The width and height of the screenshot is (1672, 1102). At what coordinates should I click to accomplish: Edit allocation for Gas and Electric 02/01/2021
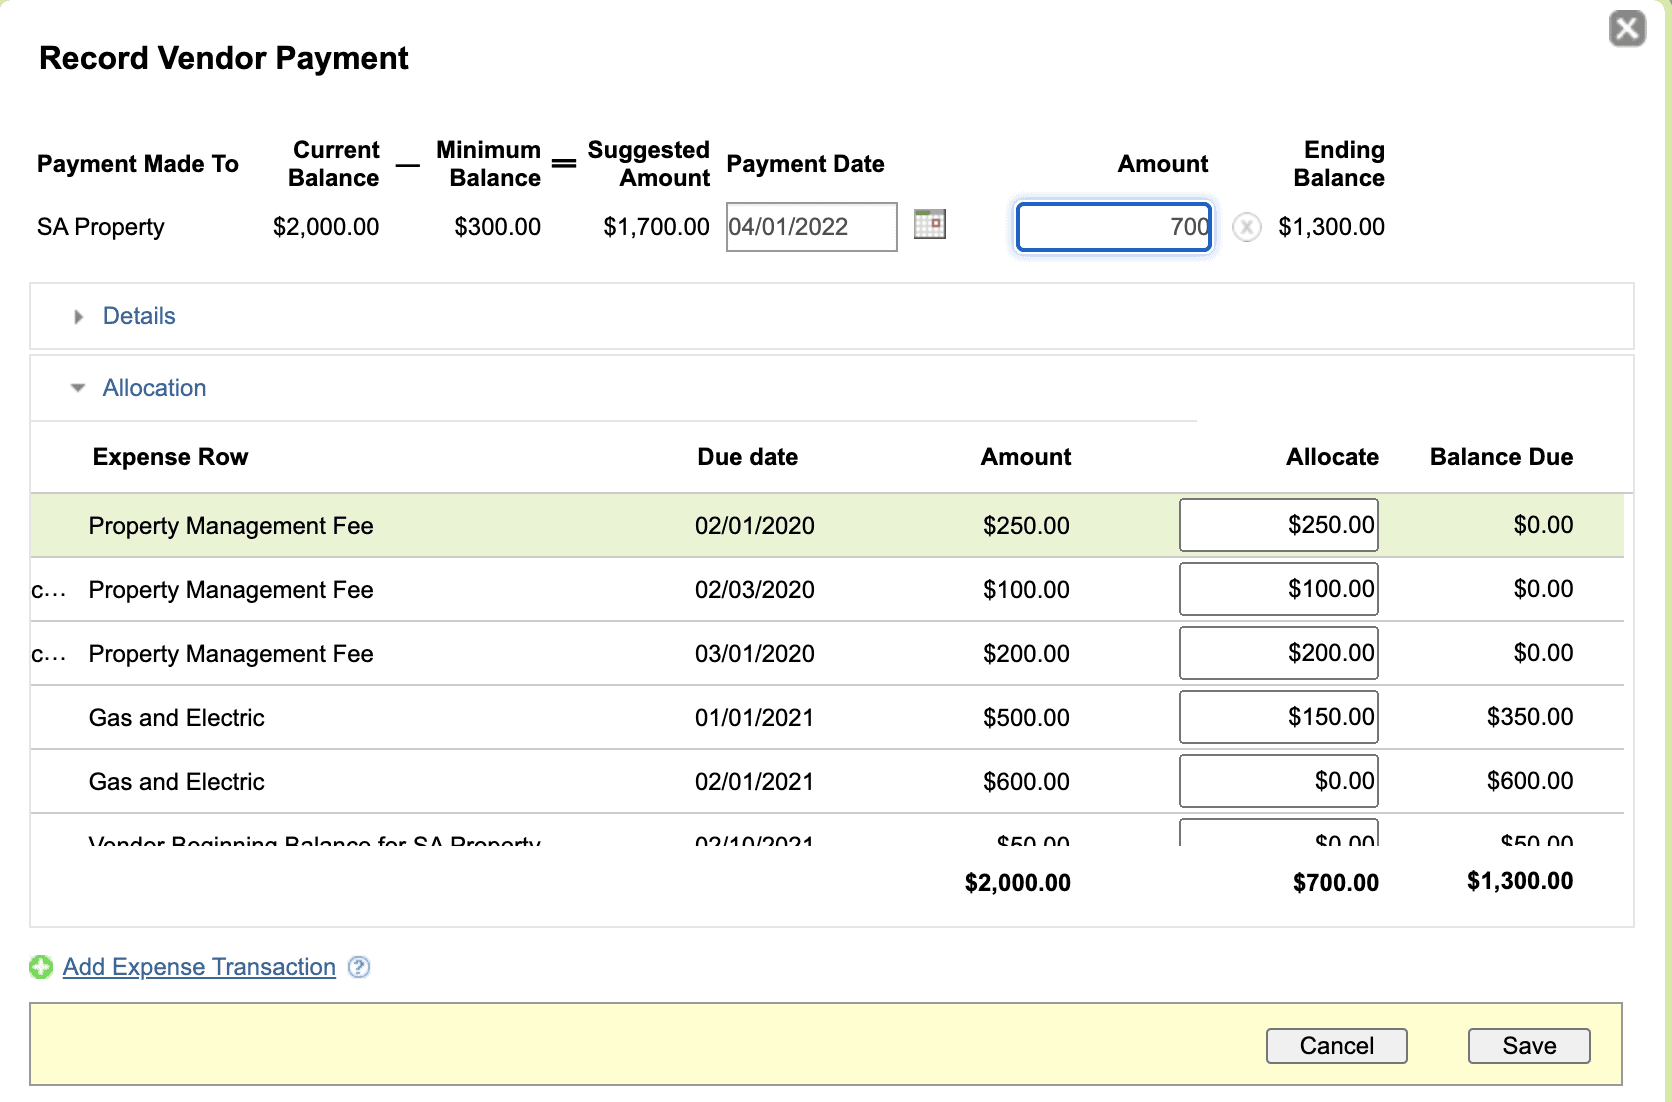pos(1278,781)
